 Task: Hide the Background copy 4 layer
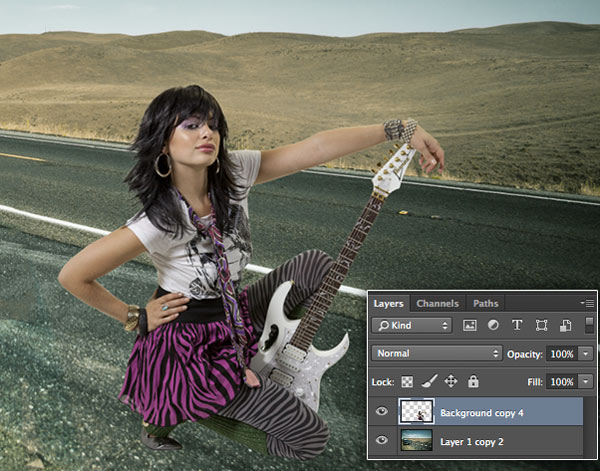point(382,411)
